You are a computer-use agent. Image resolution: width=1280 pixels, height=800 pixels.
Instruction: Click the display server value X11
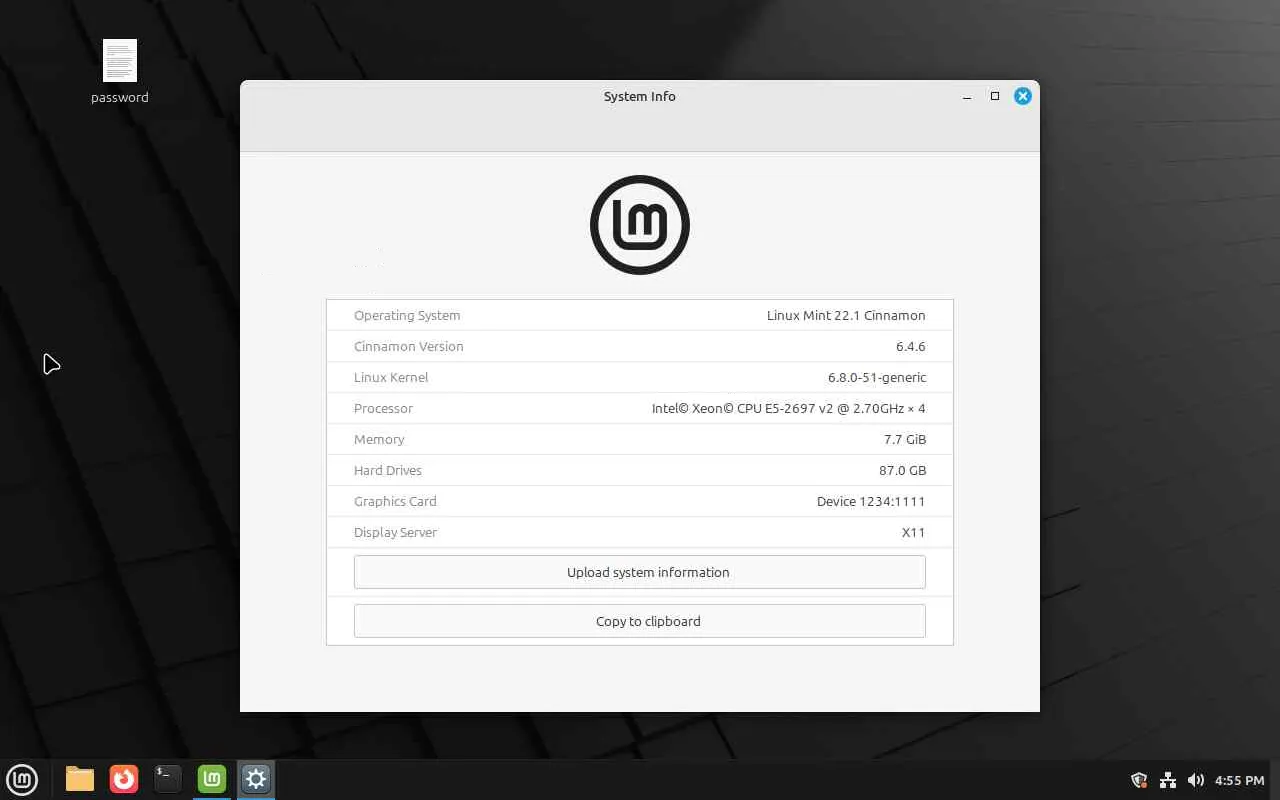coord(913,532)
